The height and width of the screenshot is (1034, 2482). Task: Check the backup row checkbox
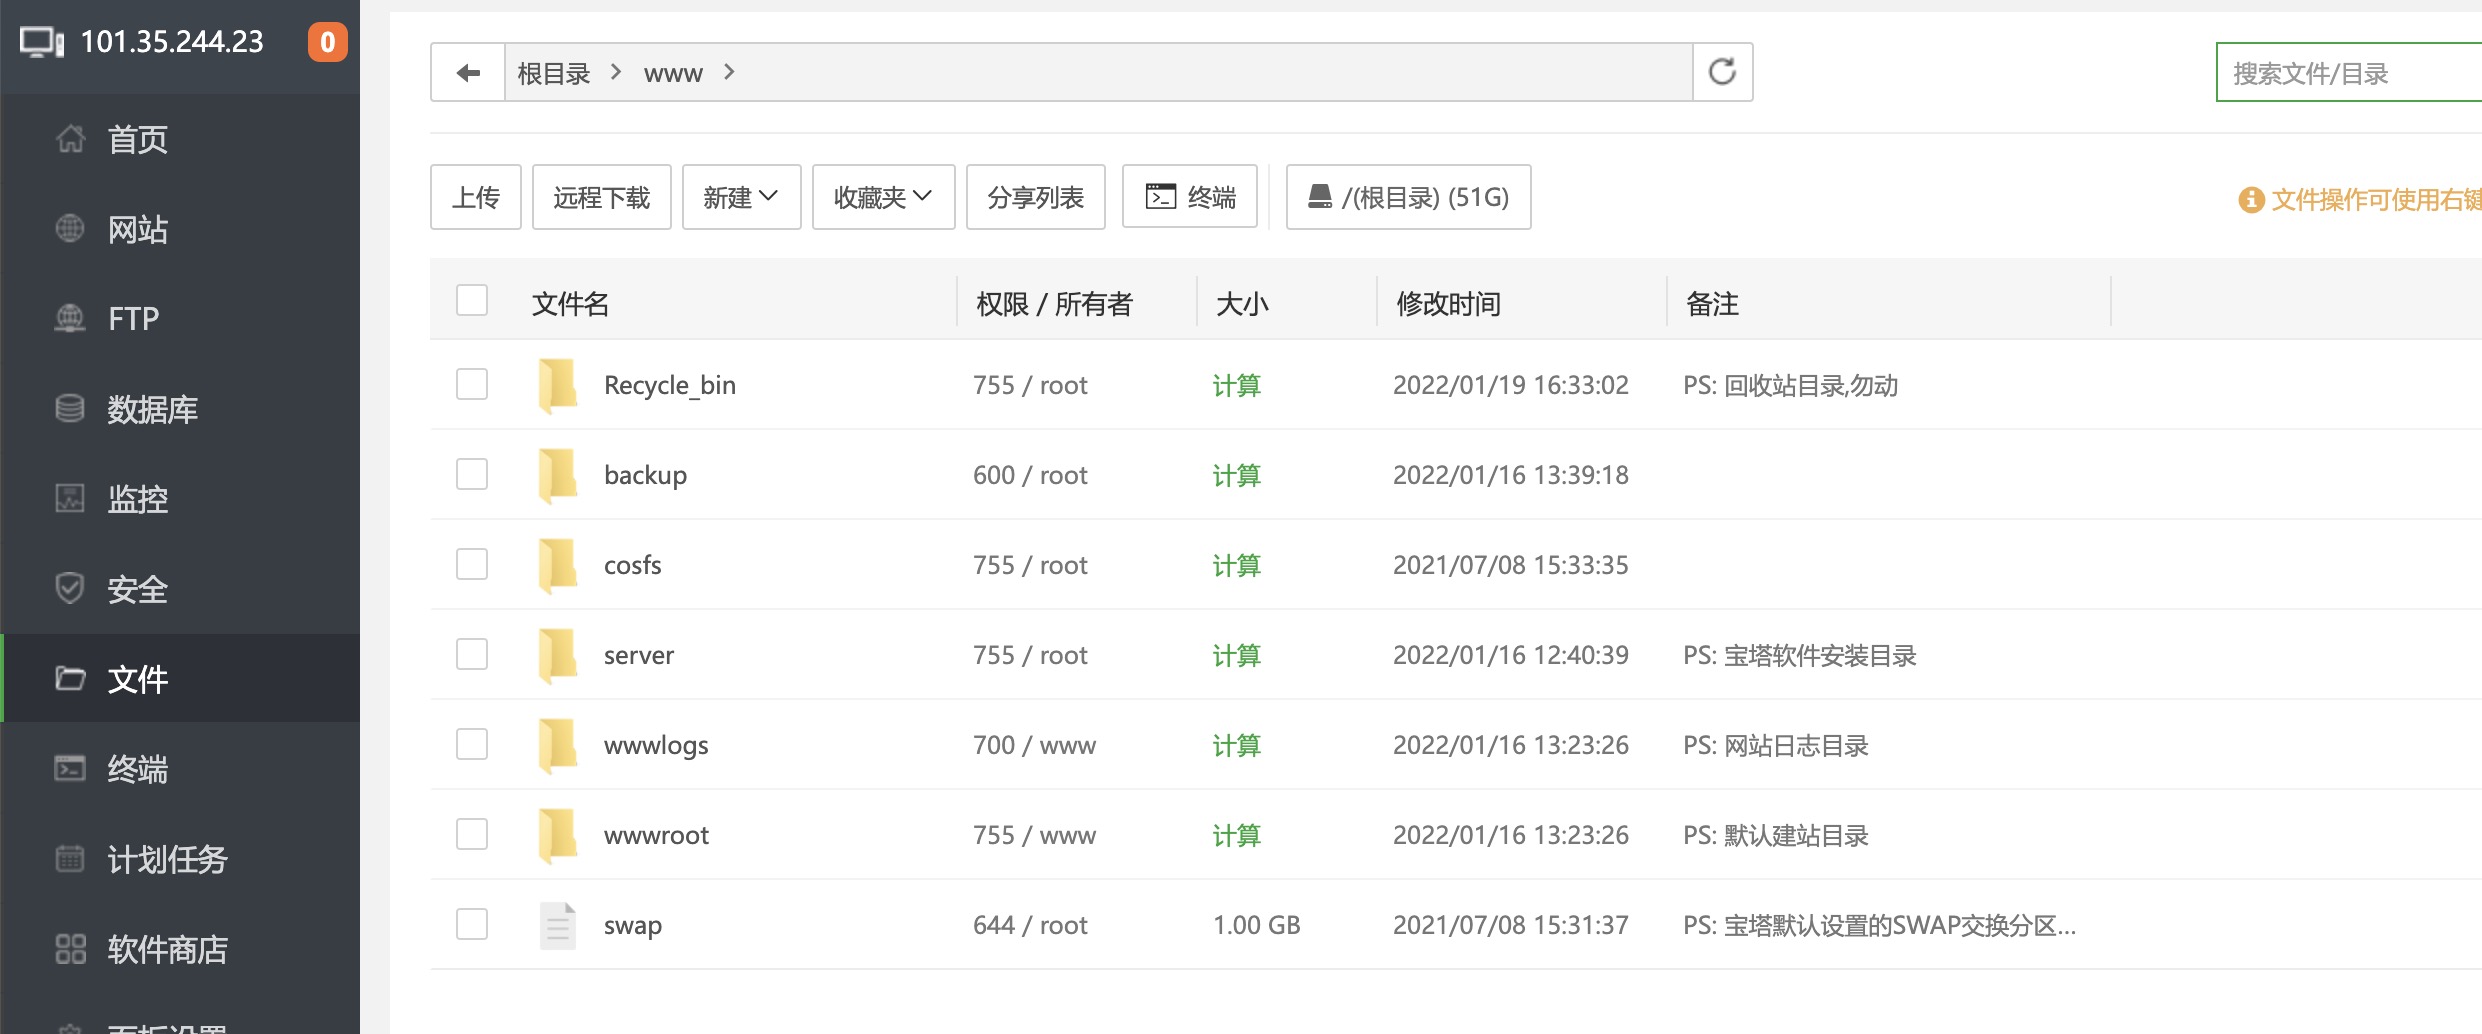(x=472, y=474)
